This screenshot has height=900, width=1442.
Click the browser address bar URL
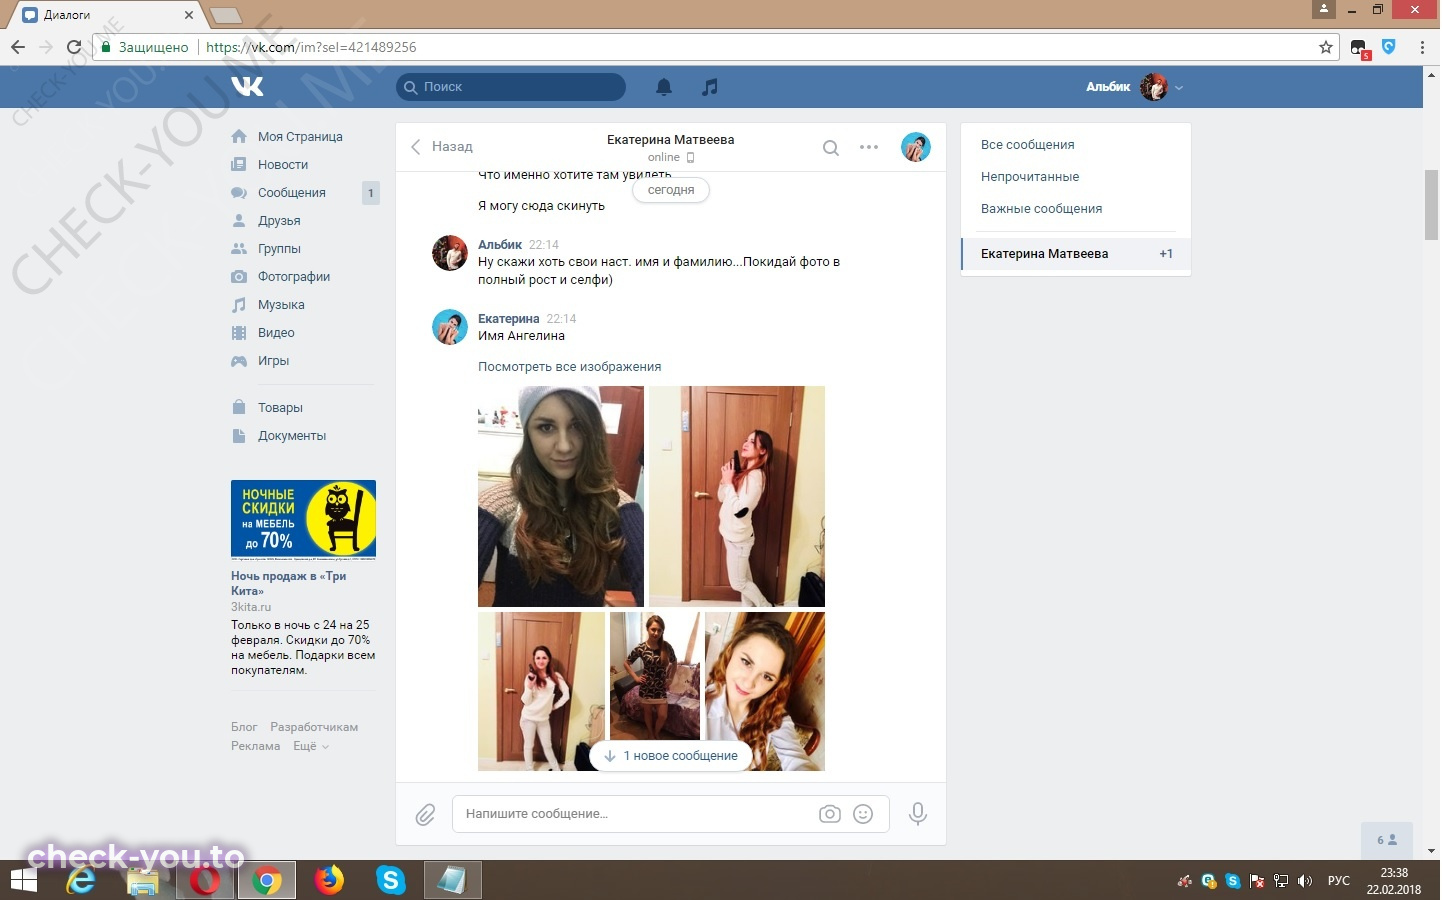point(311,47)
